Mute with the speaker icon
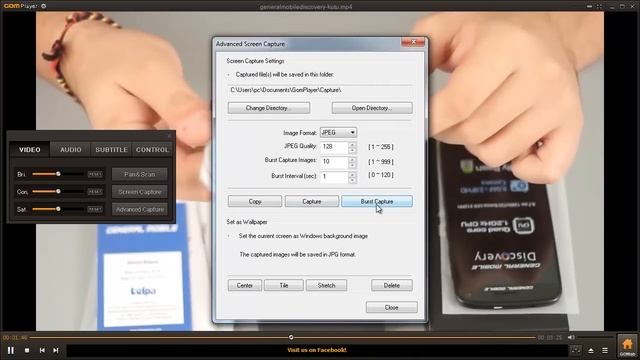The width and height of the screenshot is (640, 360). (571, 338)
